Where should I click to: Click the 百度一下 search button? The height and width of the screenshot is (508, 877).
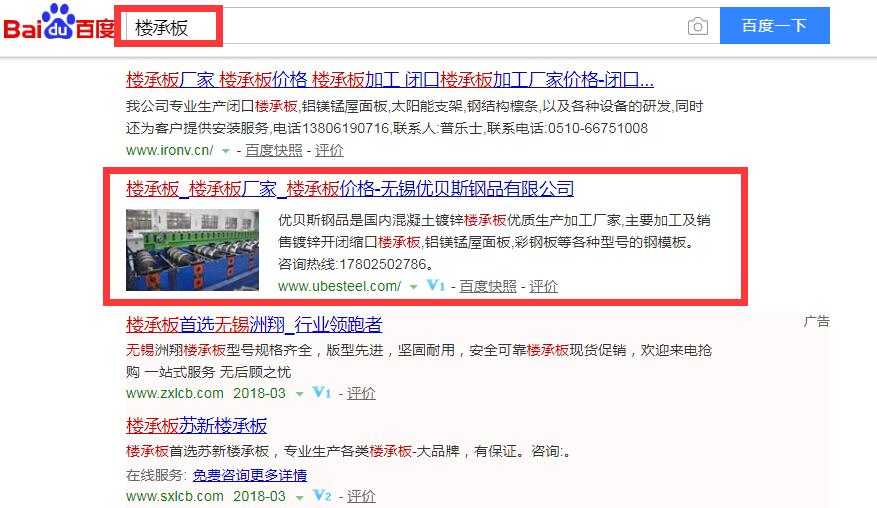pos(775,26)
